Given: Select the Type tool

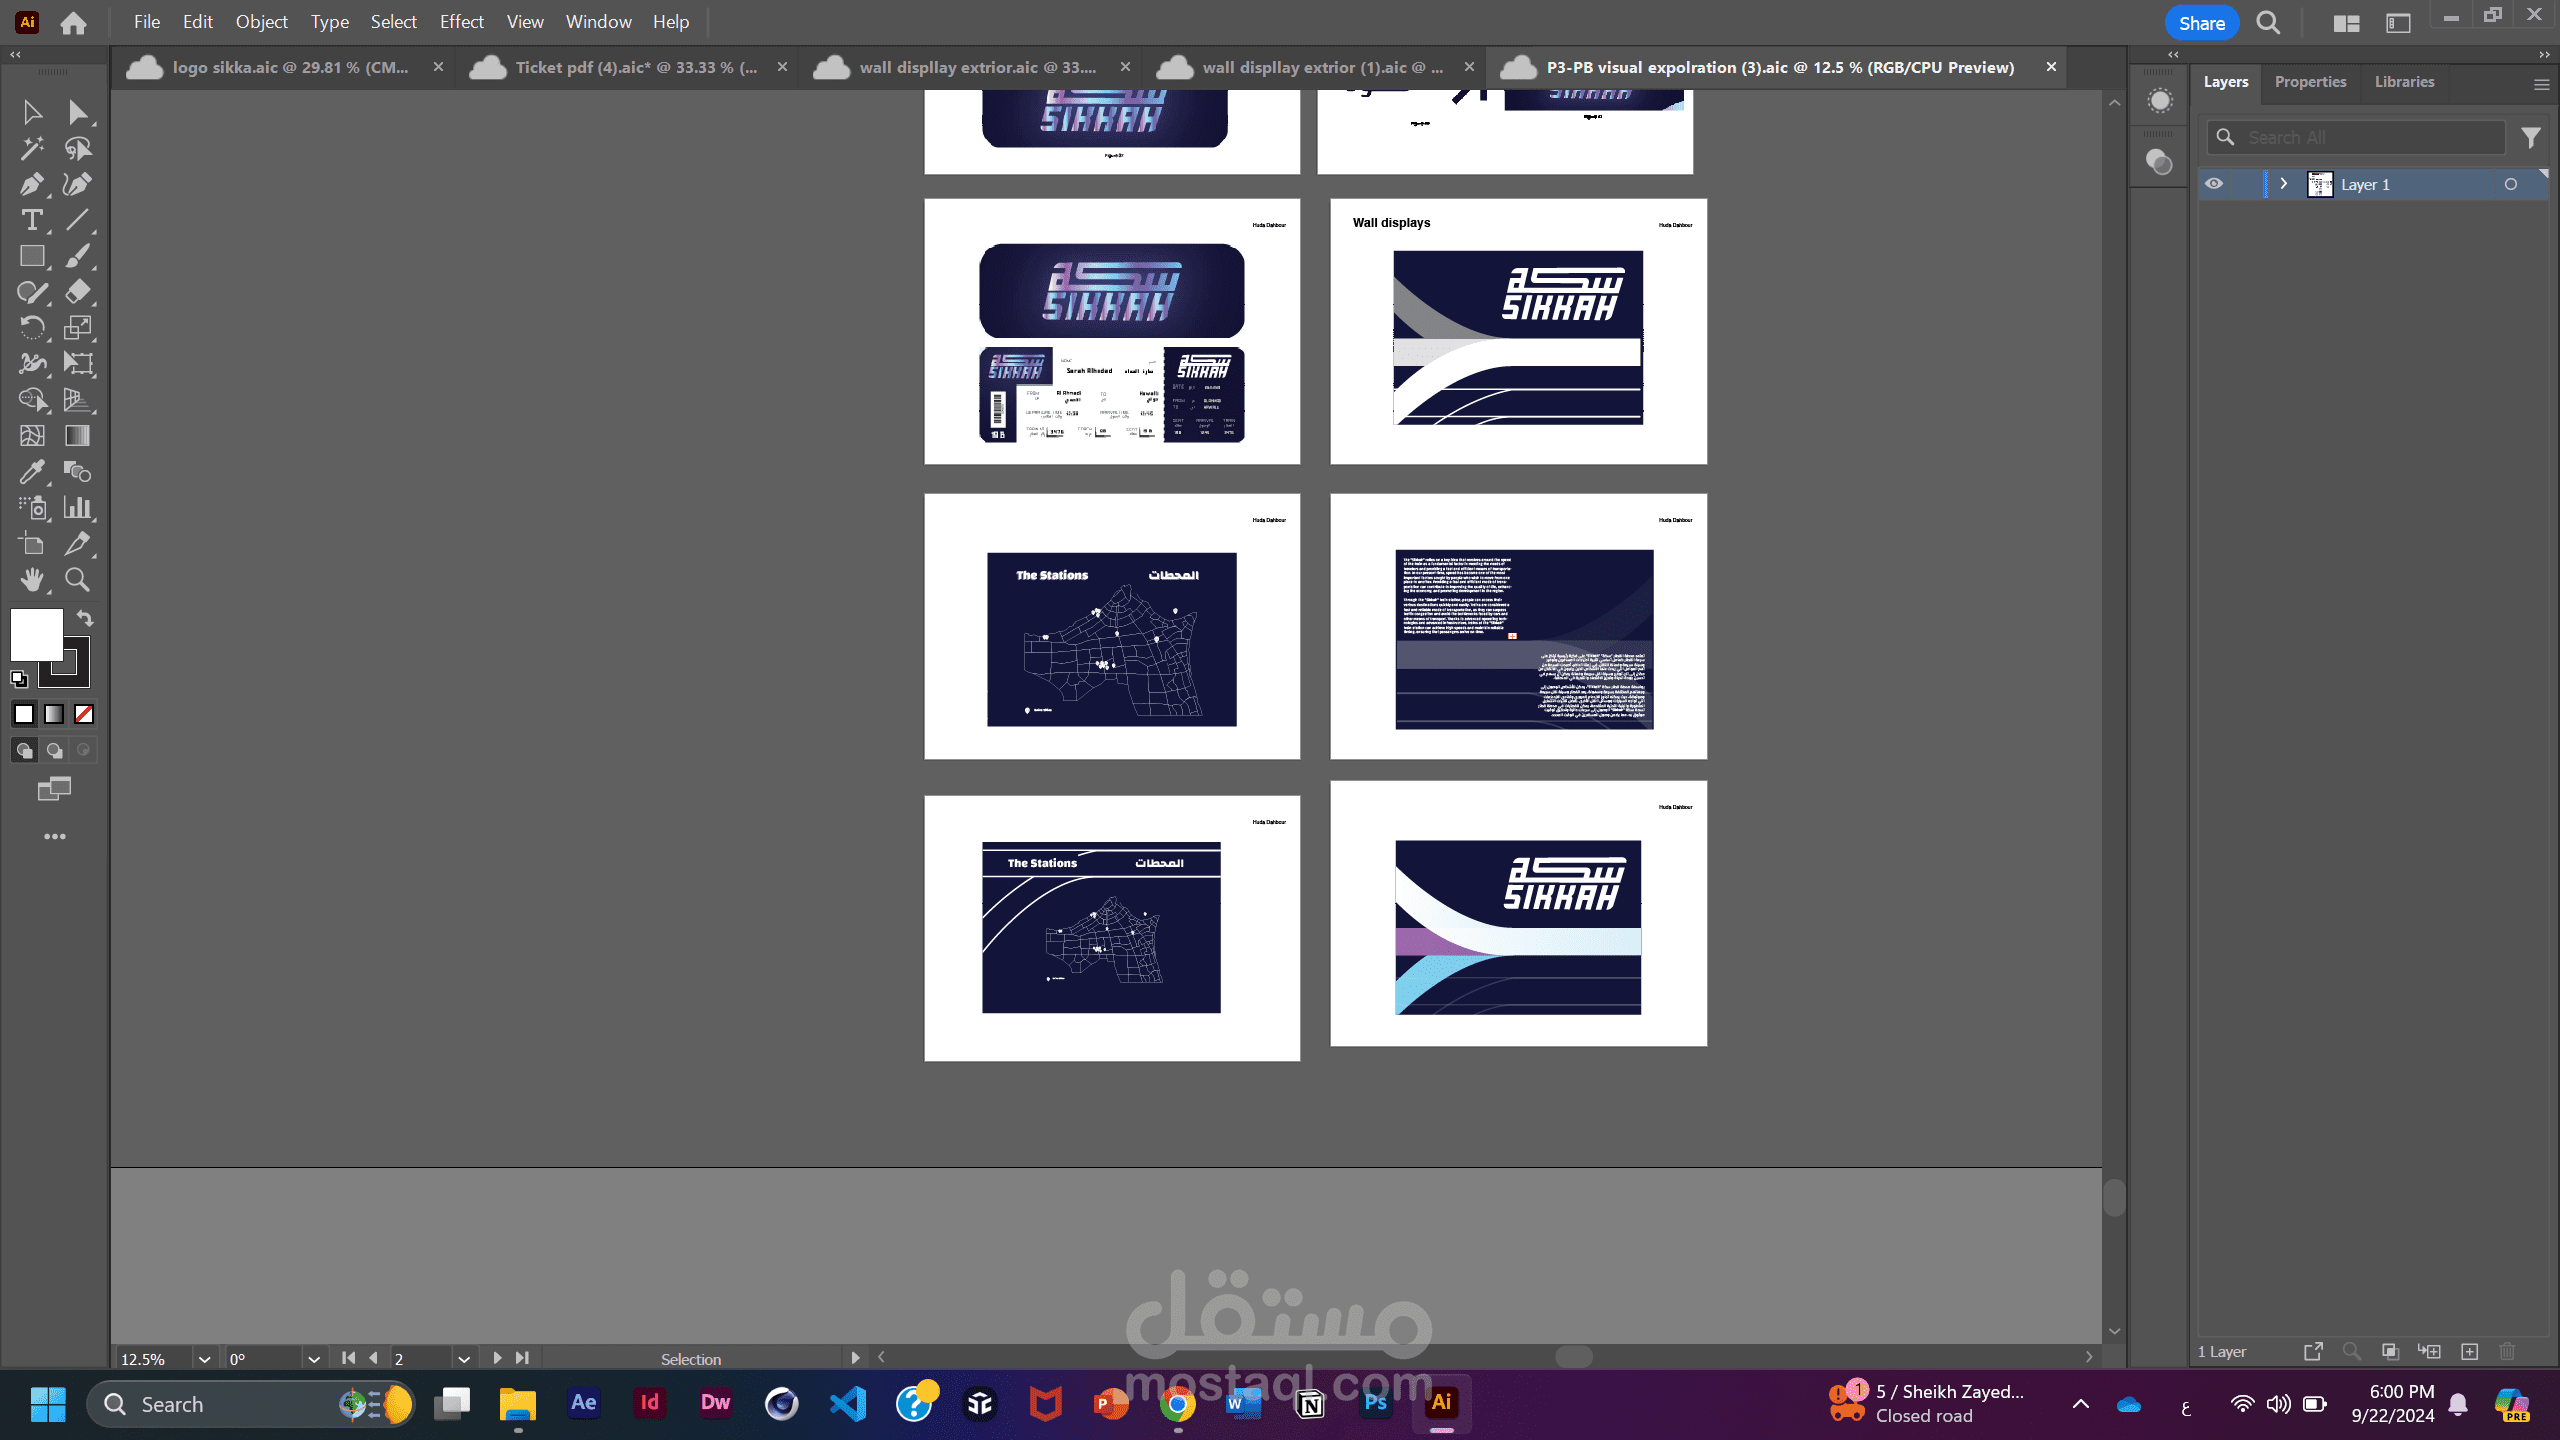Looking at the screenshot, I should (31, 220).
